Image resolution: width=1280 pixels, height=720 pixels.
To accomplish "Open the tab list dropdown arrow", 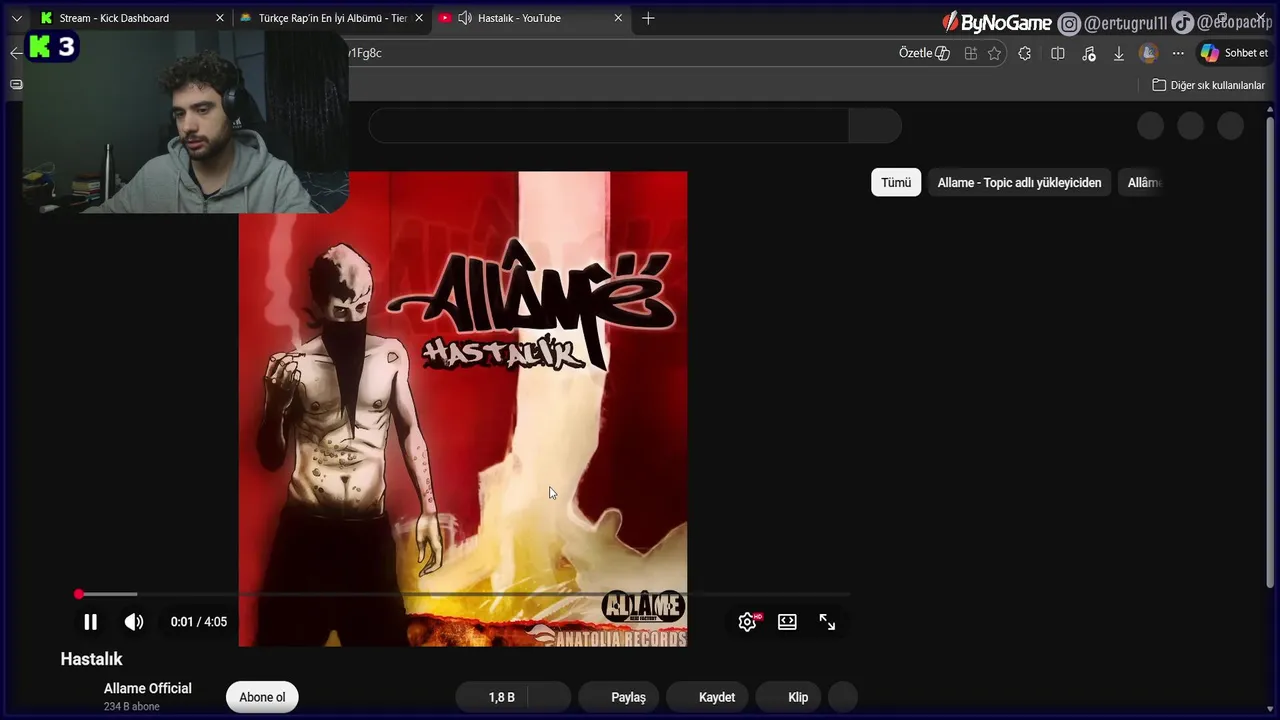I will [x=16, y=18].
